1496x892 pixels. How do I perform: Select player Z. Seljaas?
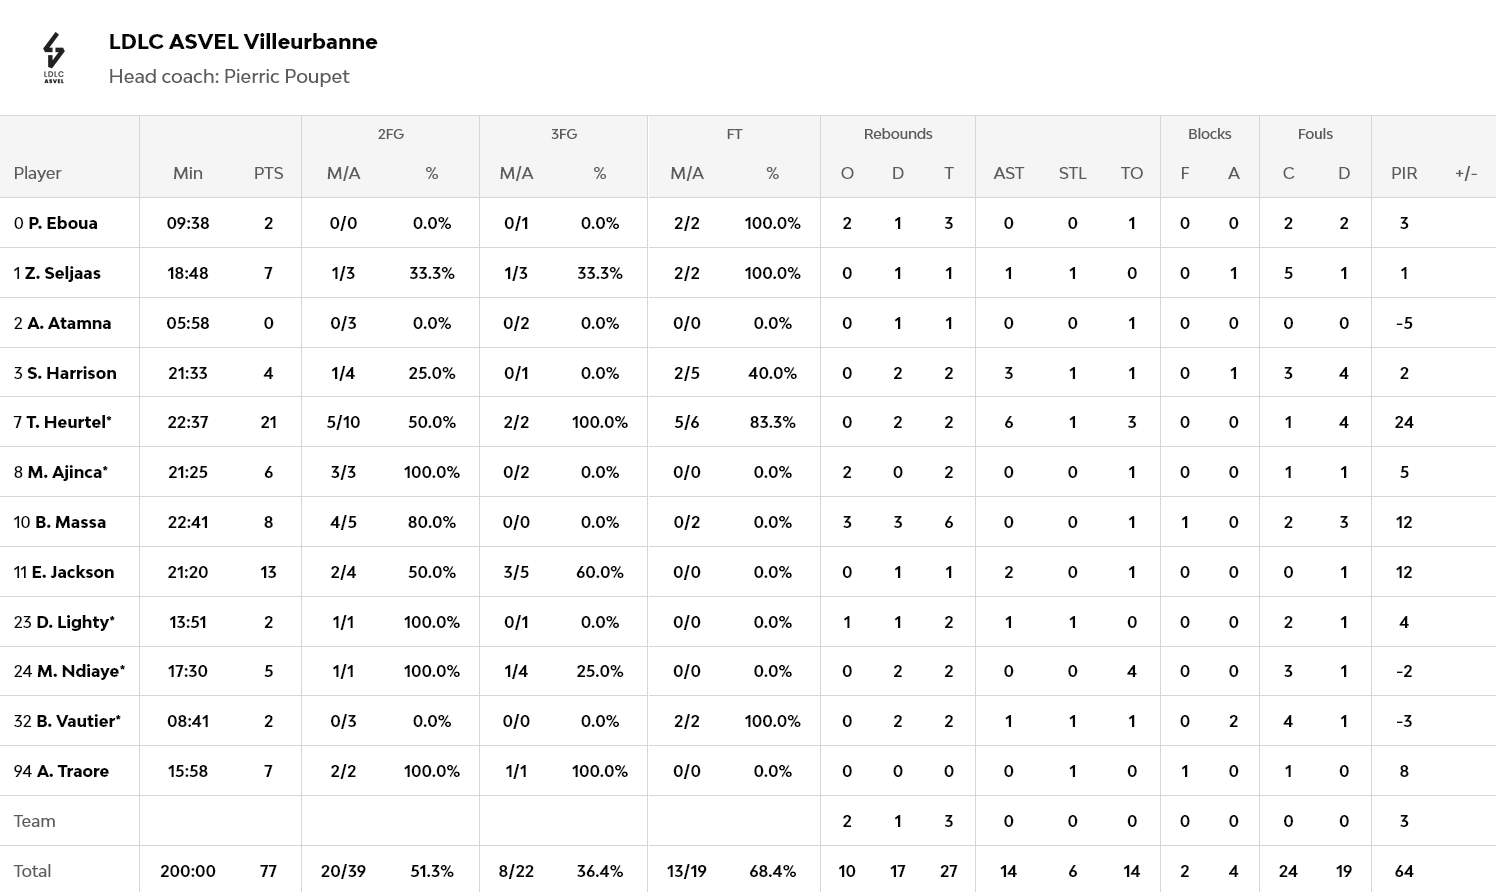[62, 273]
